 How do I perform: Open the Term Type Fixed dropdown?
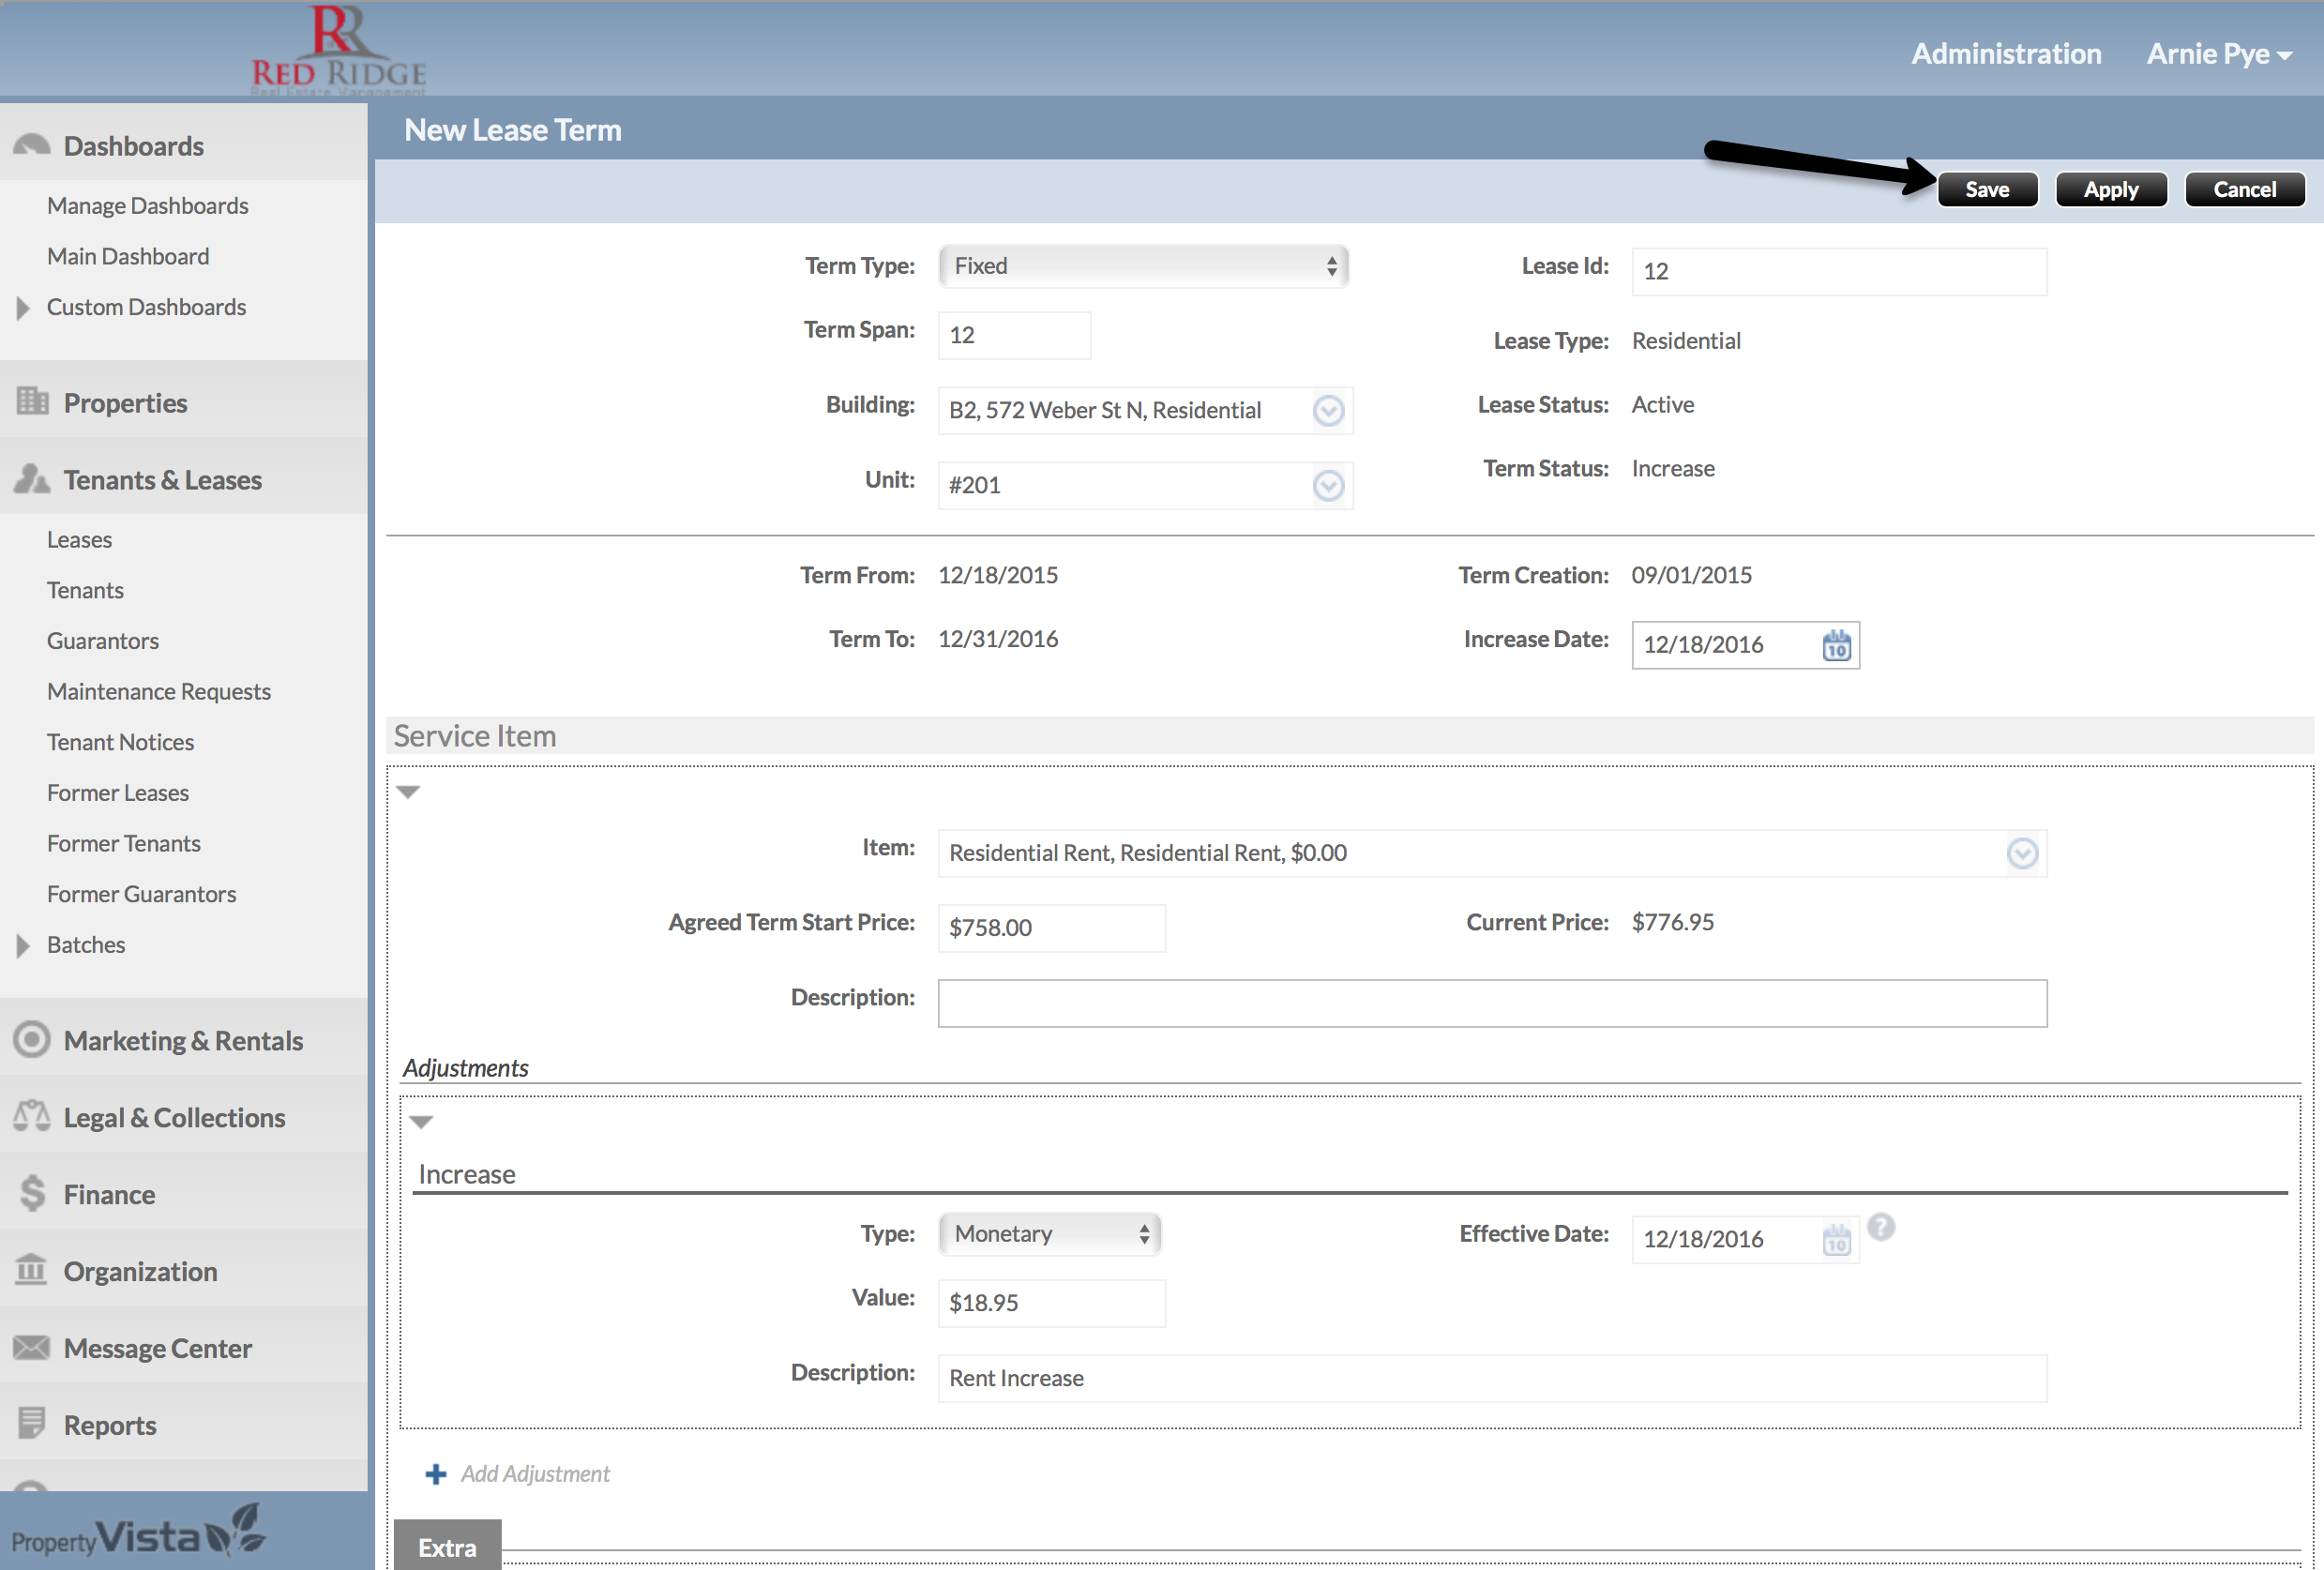[x=1143, y=266]
